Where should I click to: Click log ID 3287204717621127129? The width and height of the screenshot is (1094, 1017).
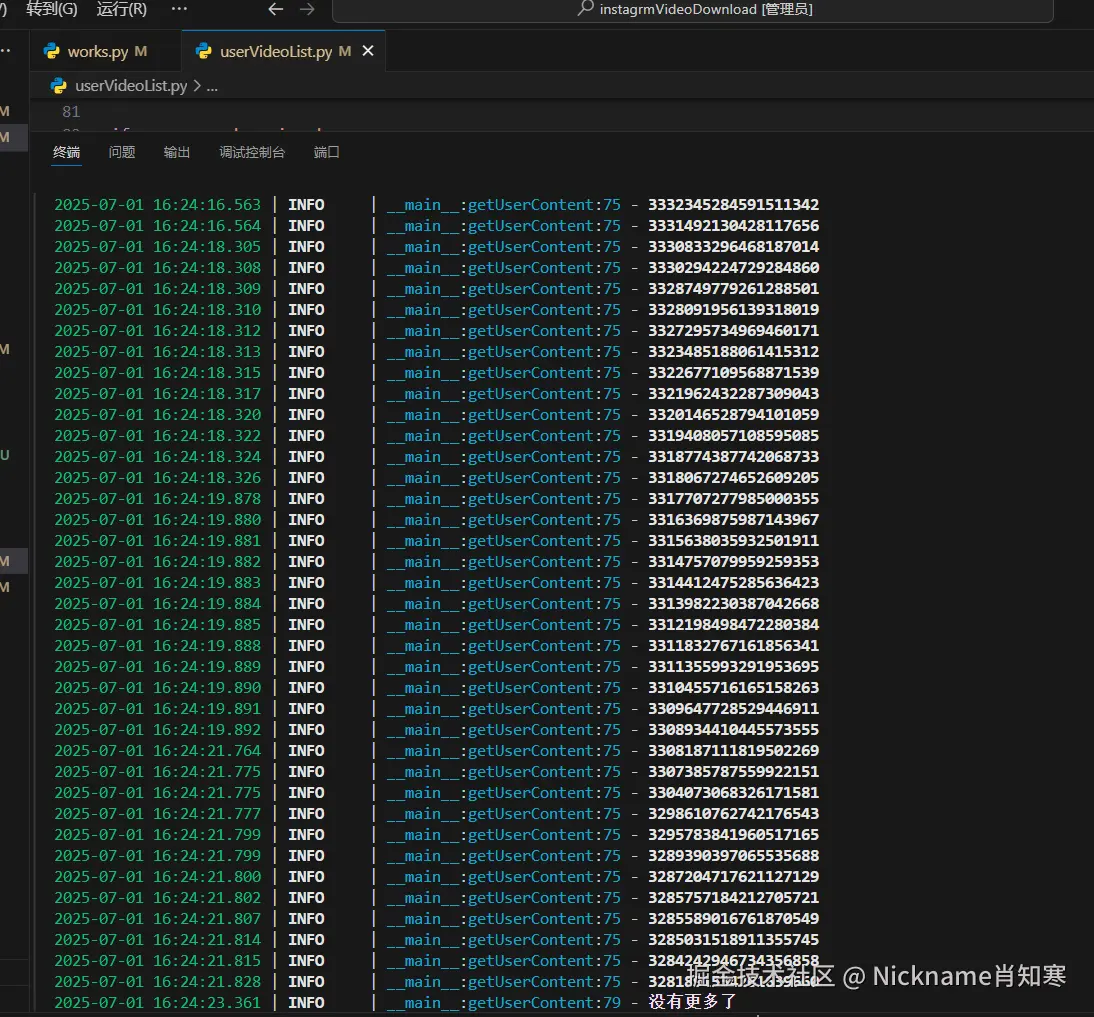pyautogui.click(x=733, y=877)
